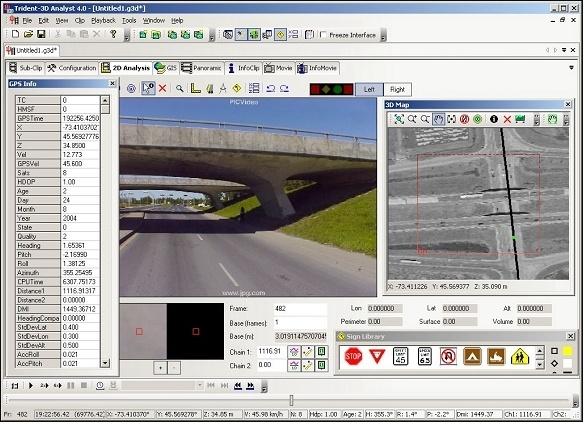
Task: Open the File menu
Action: (x=27, y=21)
